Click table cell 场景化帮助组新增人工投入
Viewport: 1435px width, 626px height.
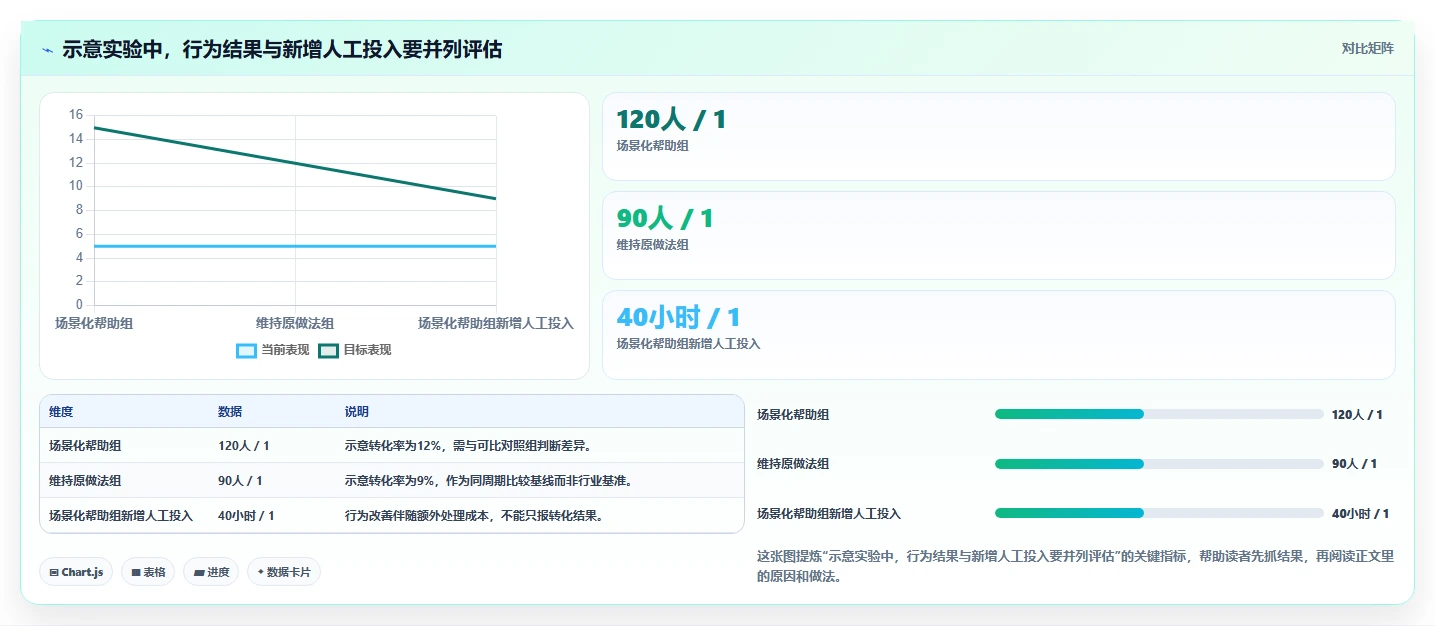point(121,516)
